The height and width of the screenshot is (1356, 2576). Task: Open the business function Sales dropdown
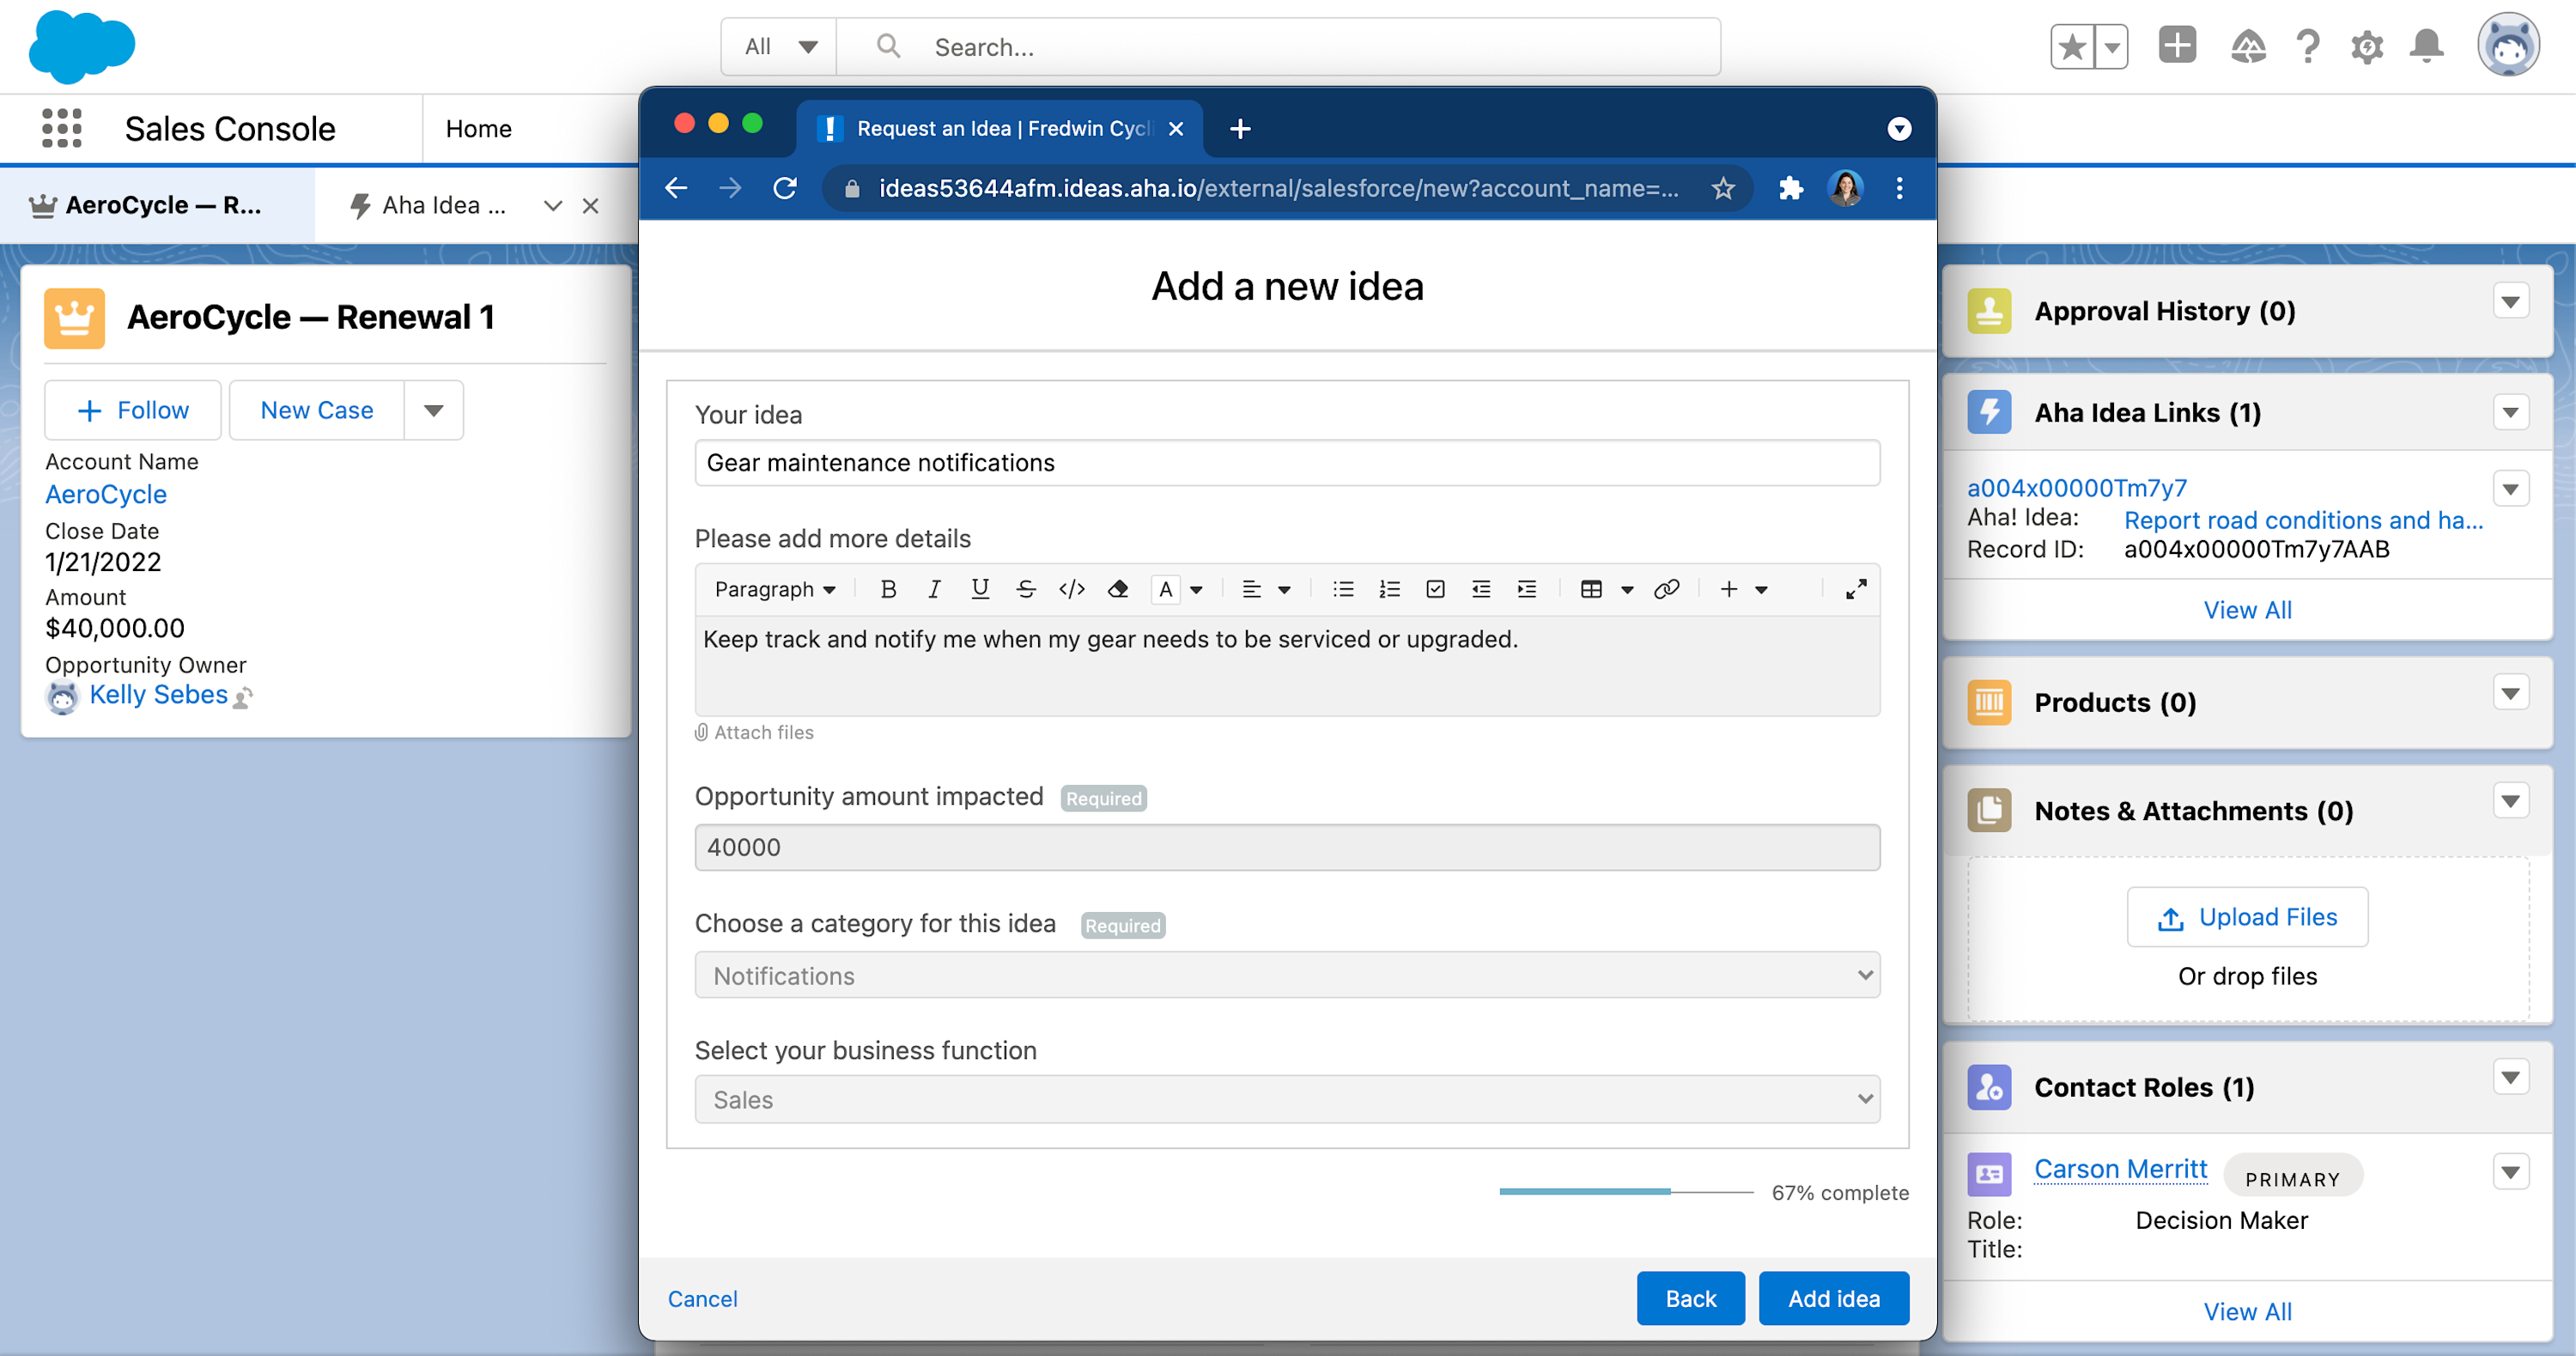point(1288,1099)
